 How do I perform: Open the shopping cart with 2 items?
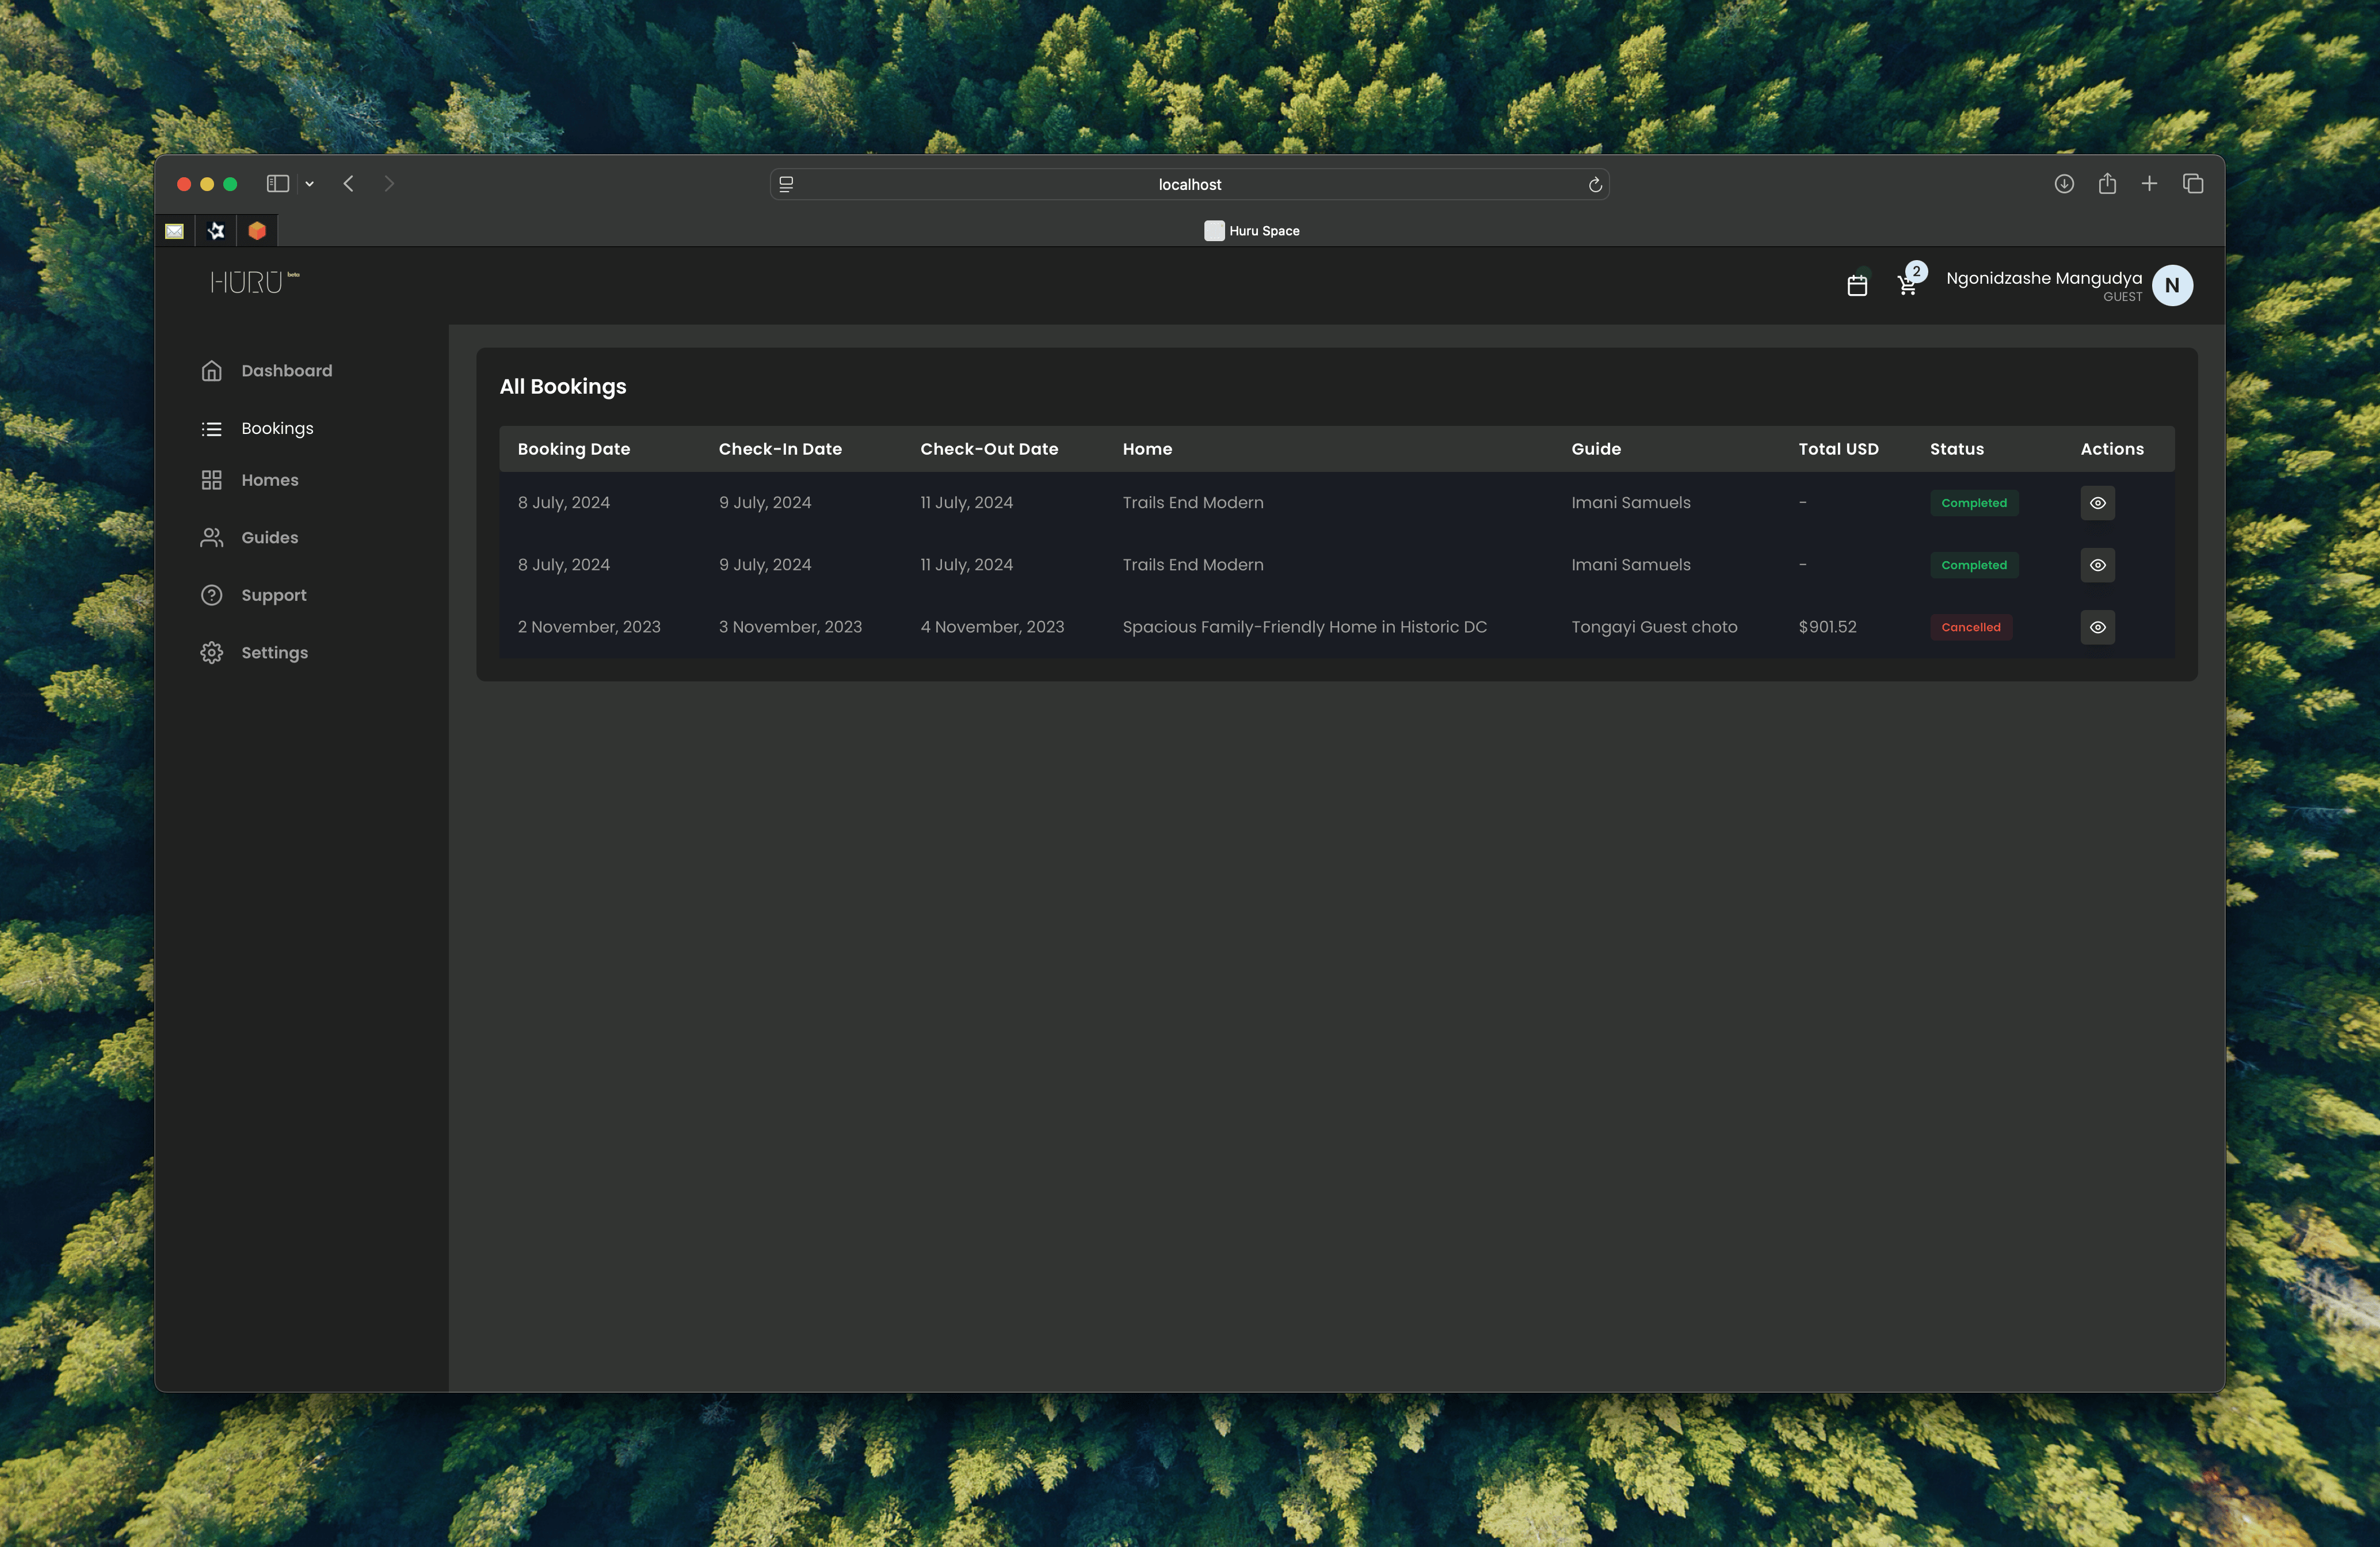[1906, 285]
